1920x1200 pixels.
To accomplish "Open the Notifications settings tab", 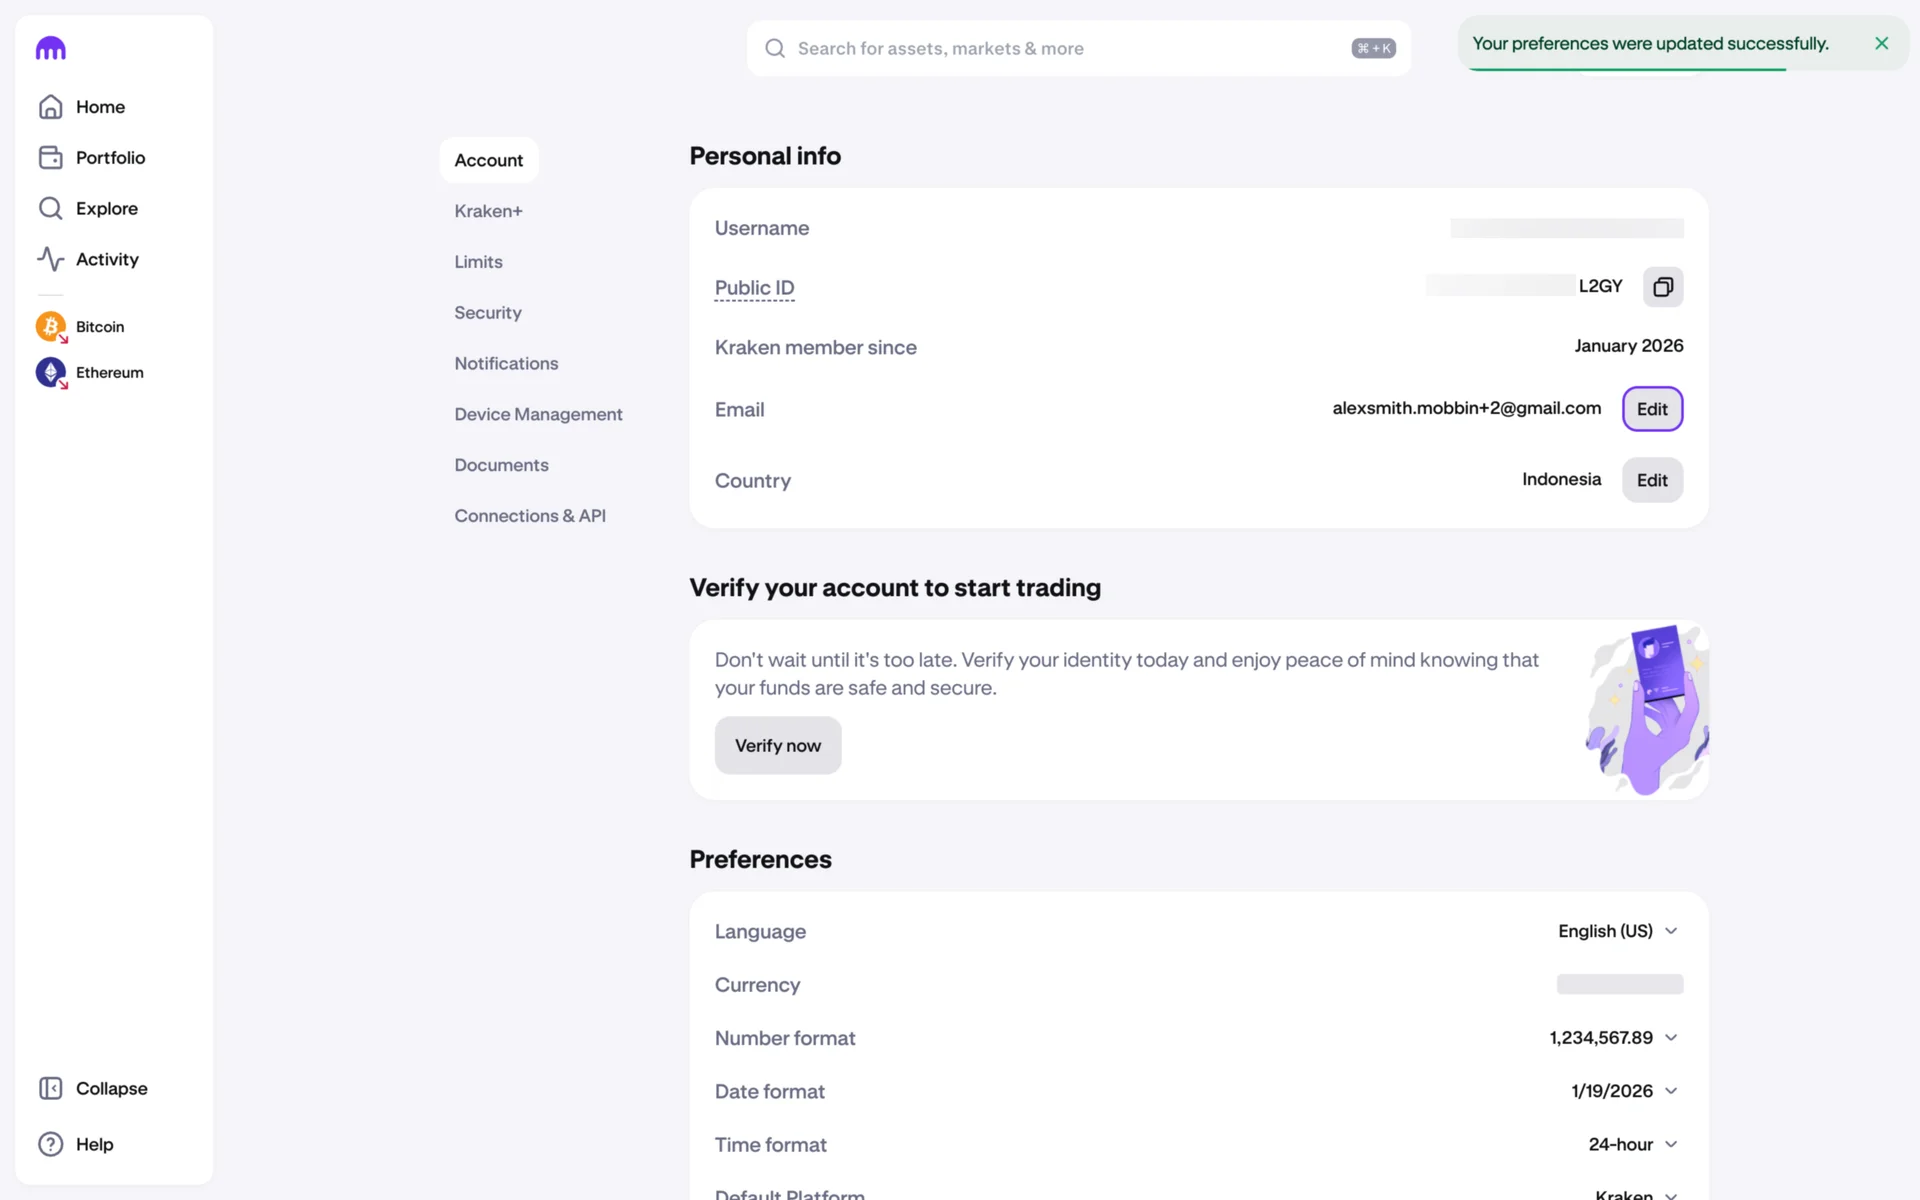I will point(506,364).
